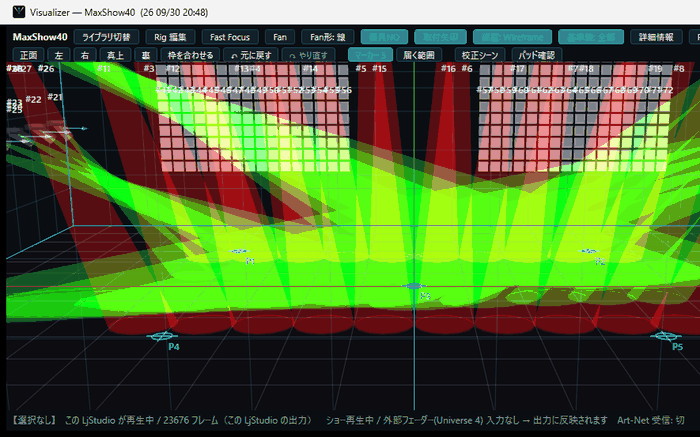700x437 pixels.
Task: Open the 校正シーン calibration scene
Action: point(480,55)
